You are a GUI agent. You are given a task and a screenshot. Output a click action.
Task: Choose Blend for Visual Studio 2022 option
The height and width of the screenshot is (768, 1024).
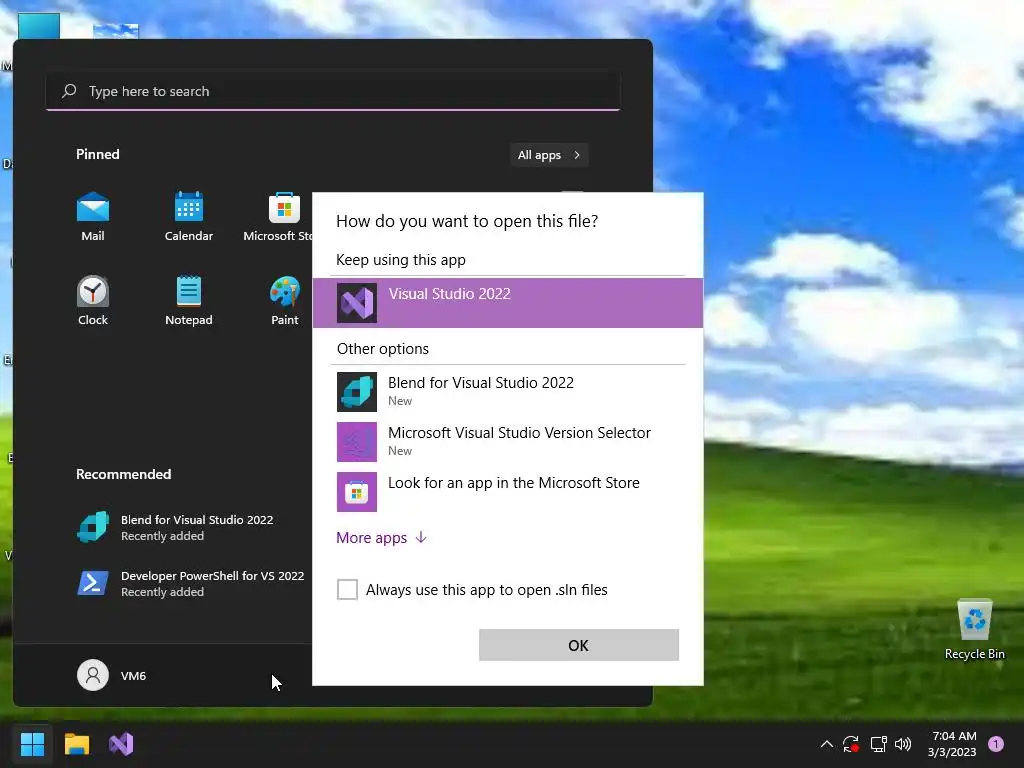click(x=507, y=391)
